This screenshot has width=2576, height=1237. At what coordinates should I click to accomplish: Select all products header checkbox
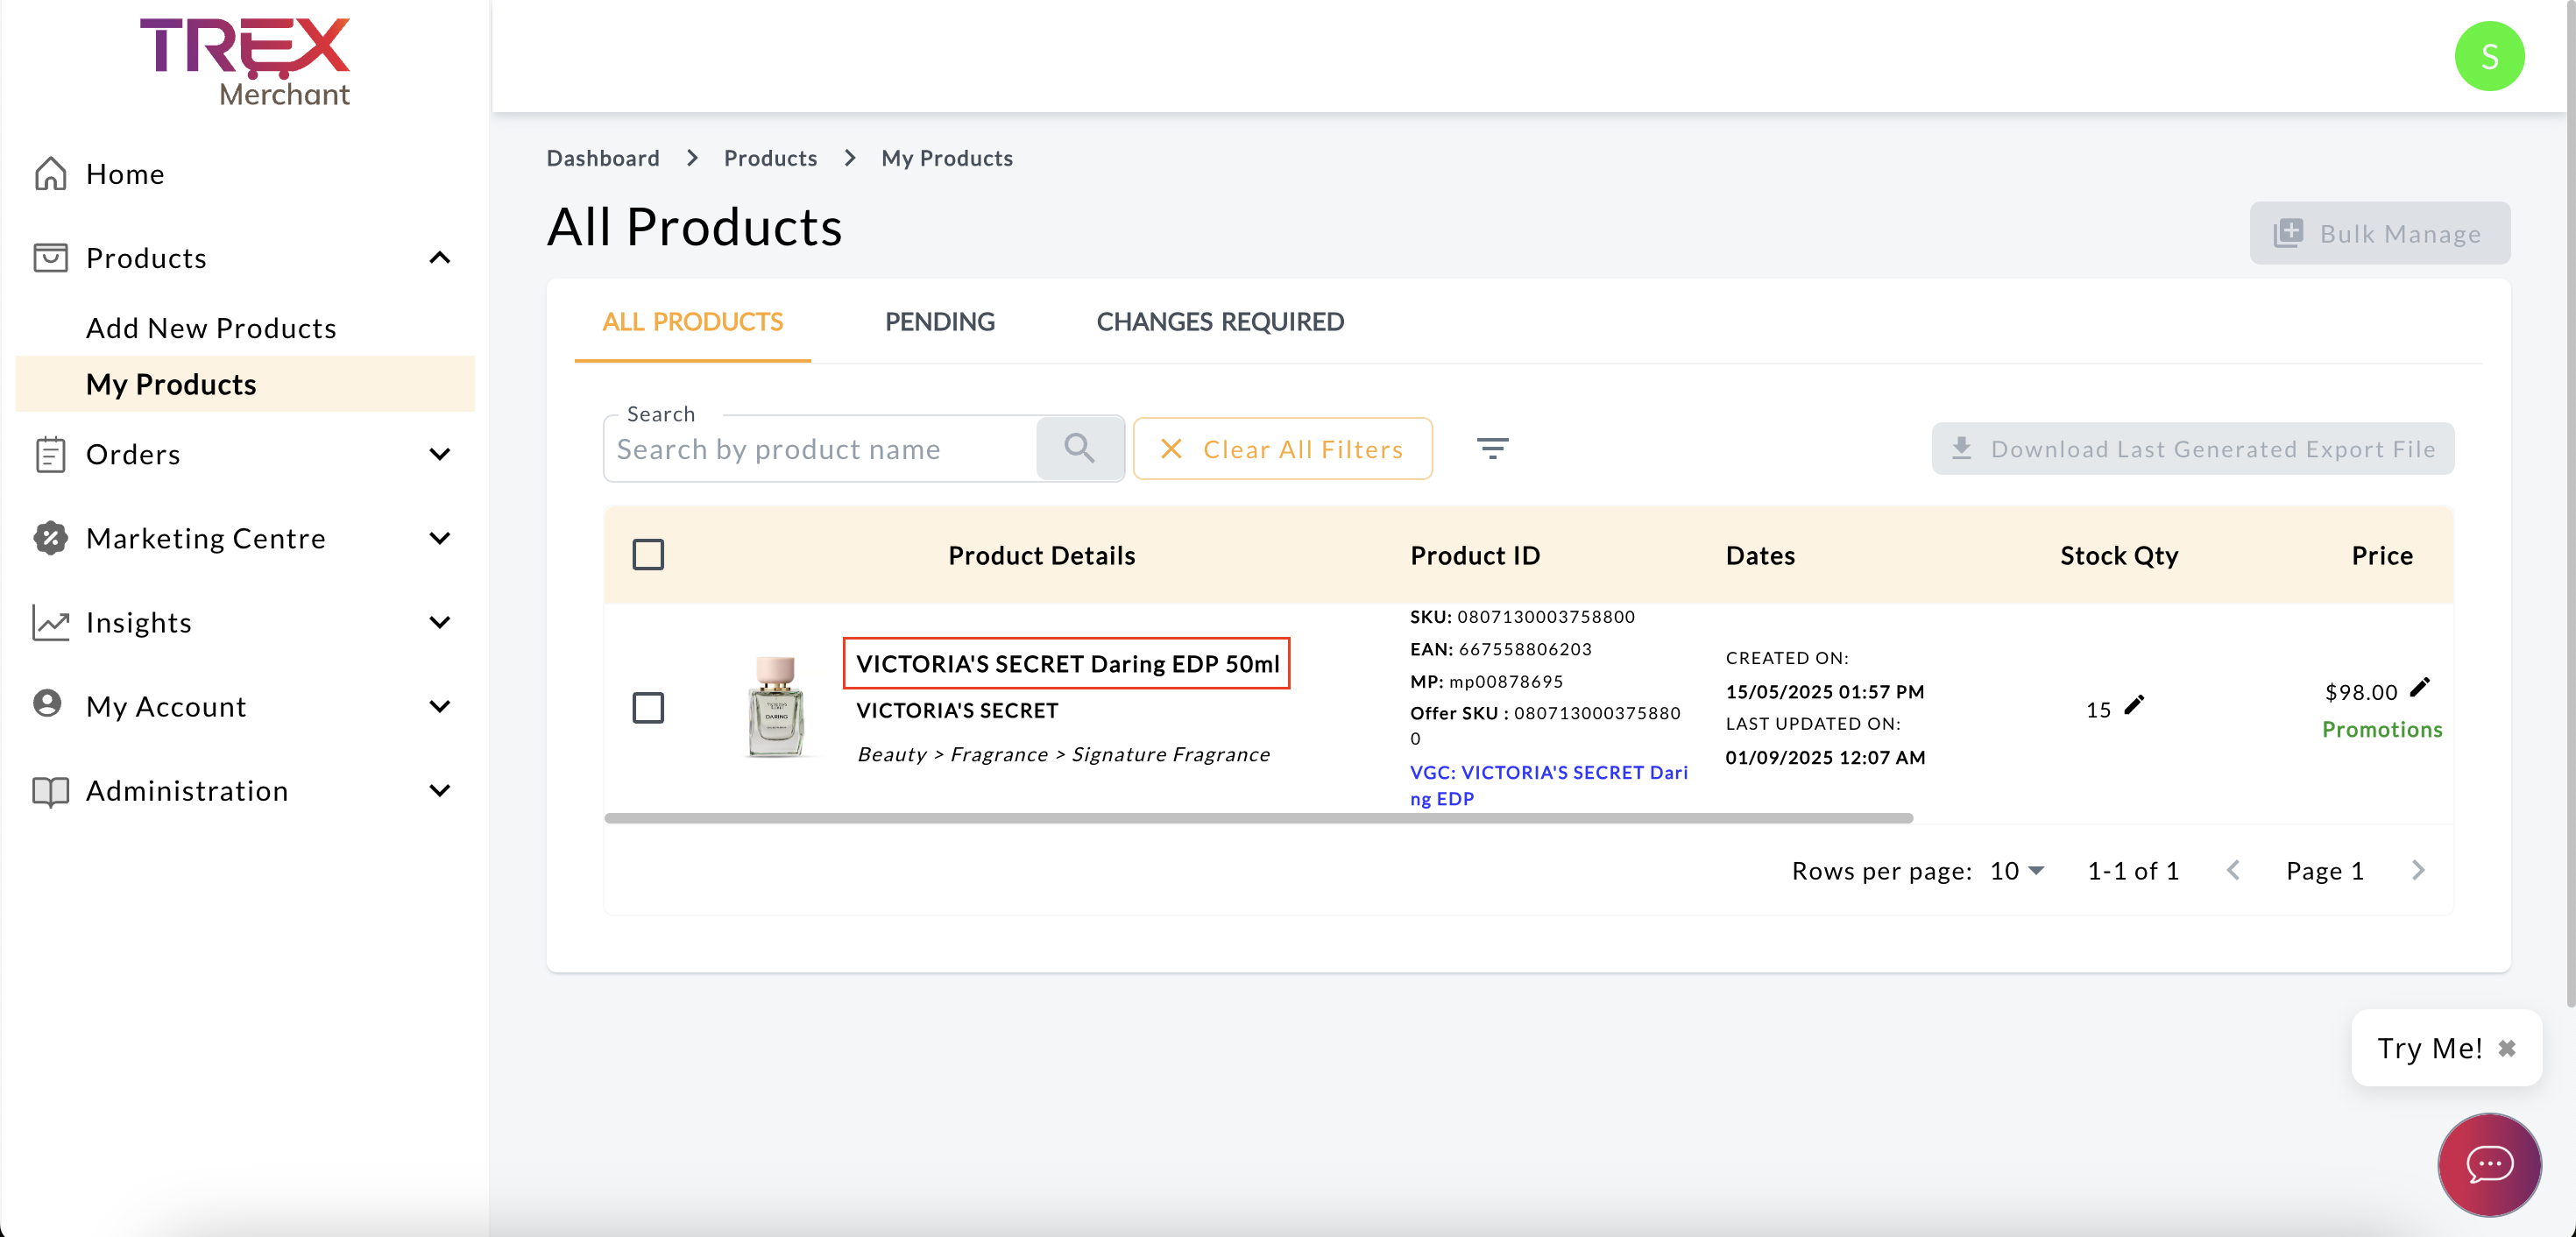(648, 555)
